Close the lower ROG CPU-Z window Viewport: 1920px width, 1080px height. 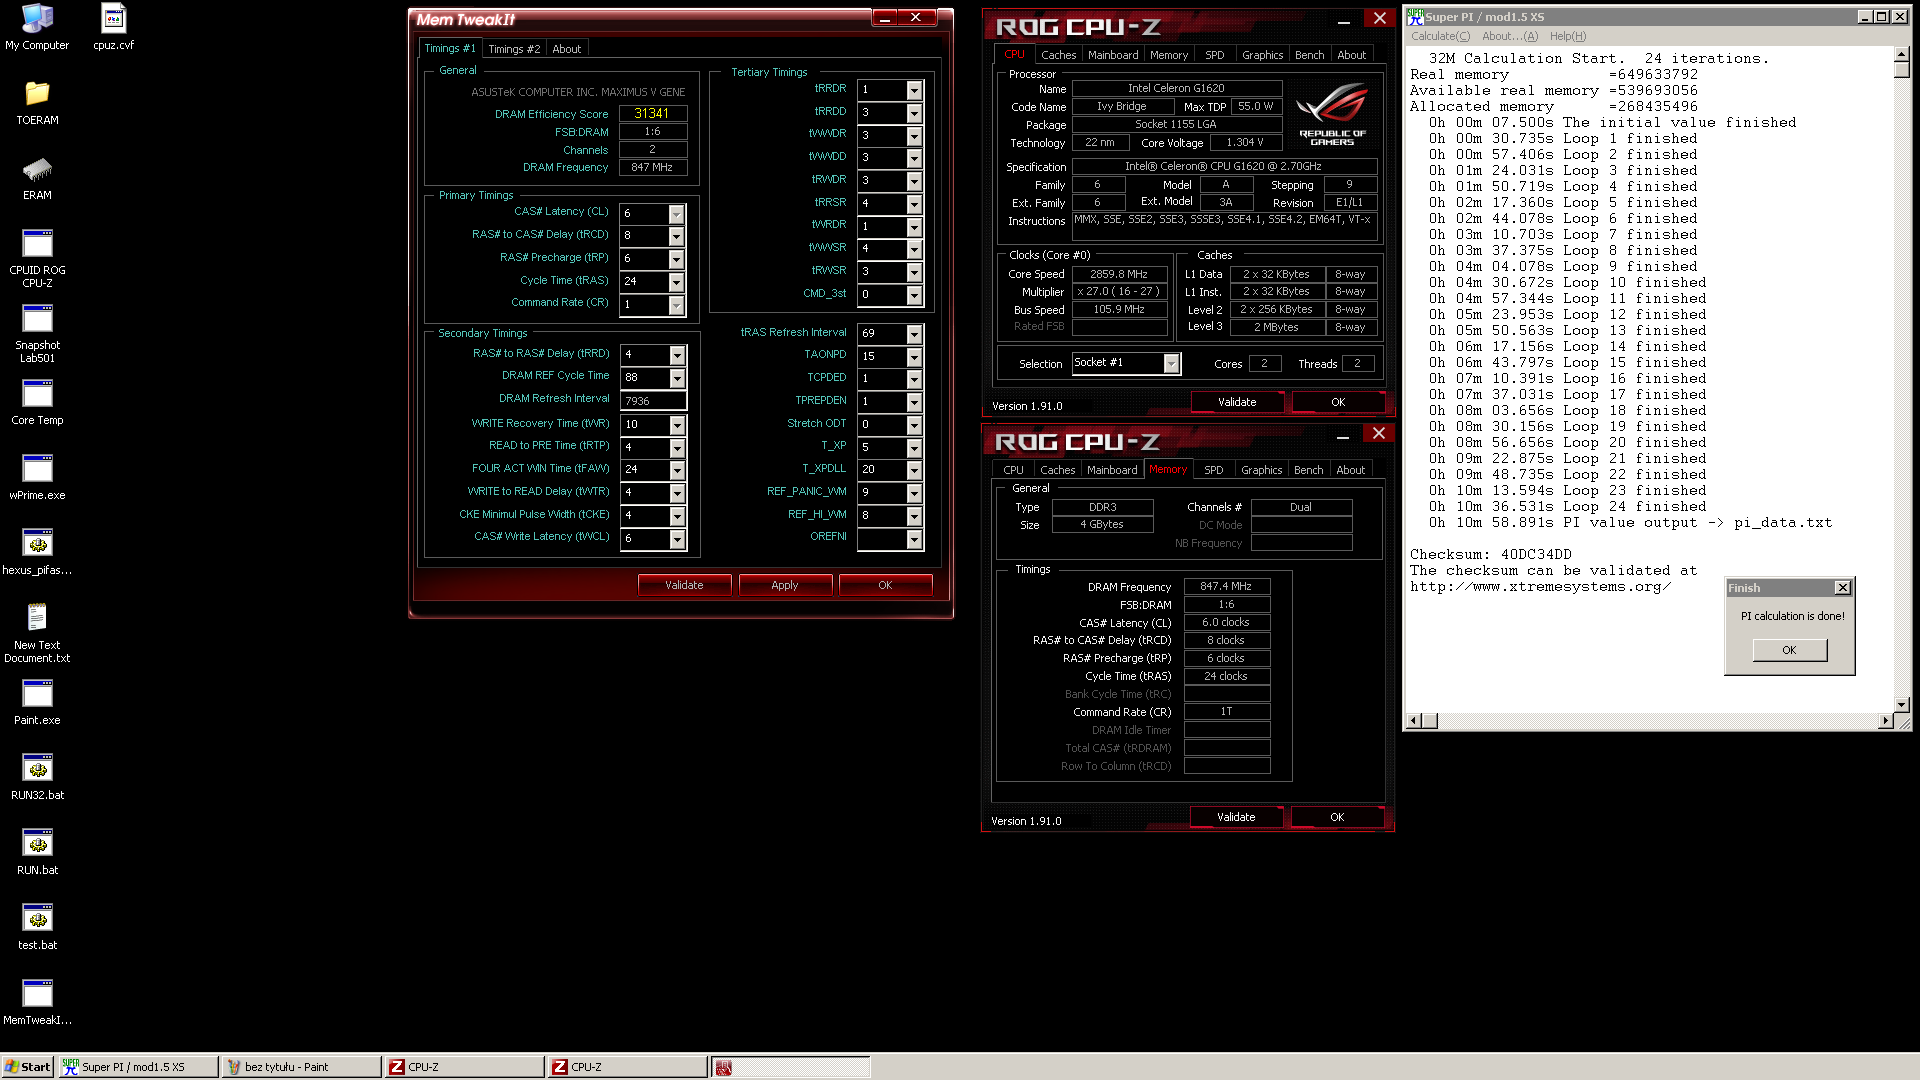(x=1379, y=434)
